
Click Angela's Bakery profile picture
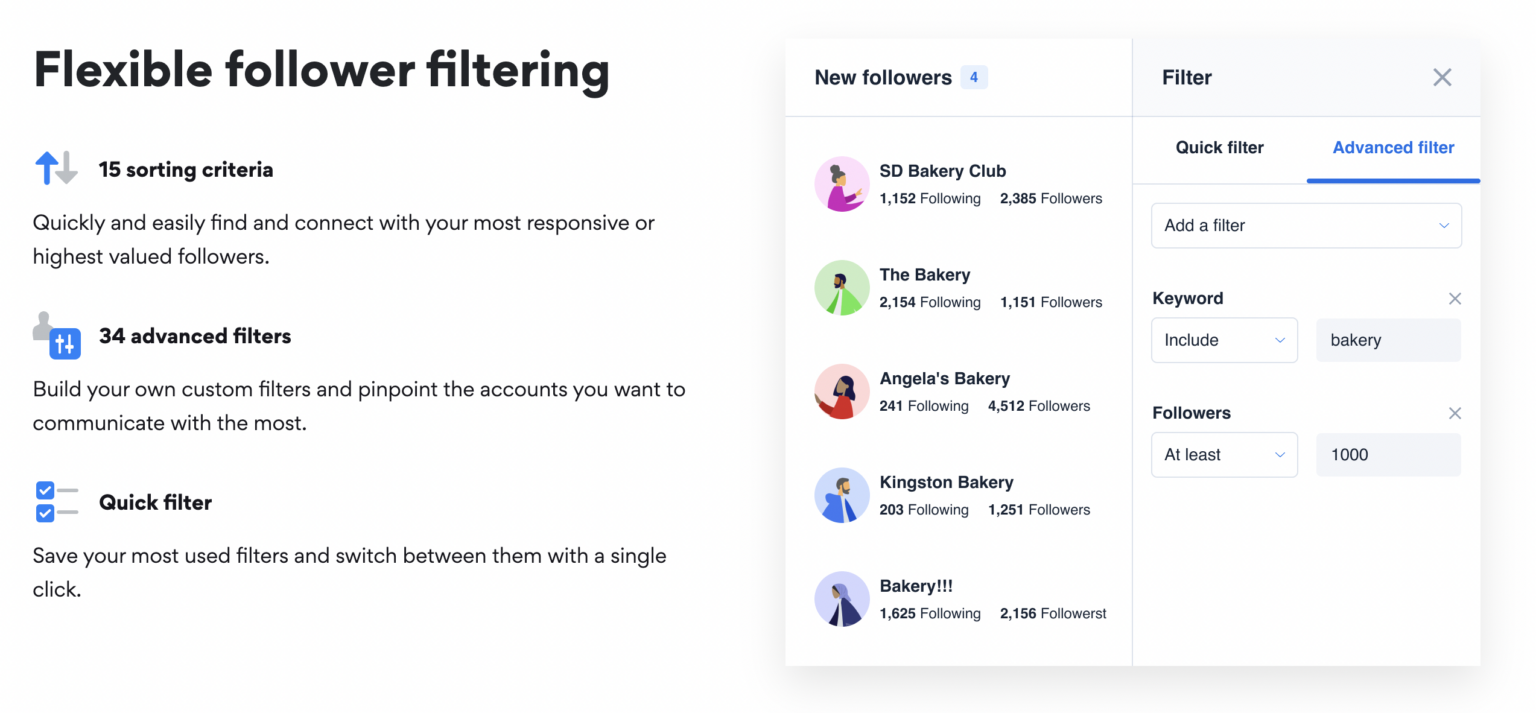pyautogui.click(x=841, y=392)
